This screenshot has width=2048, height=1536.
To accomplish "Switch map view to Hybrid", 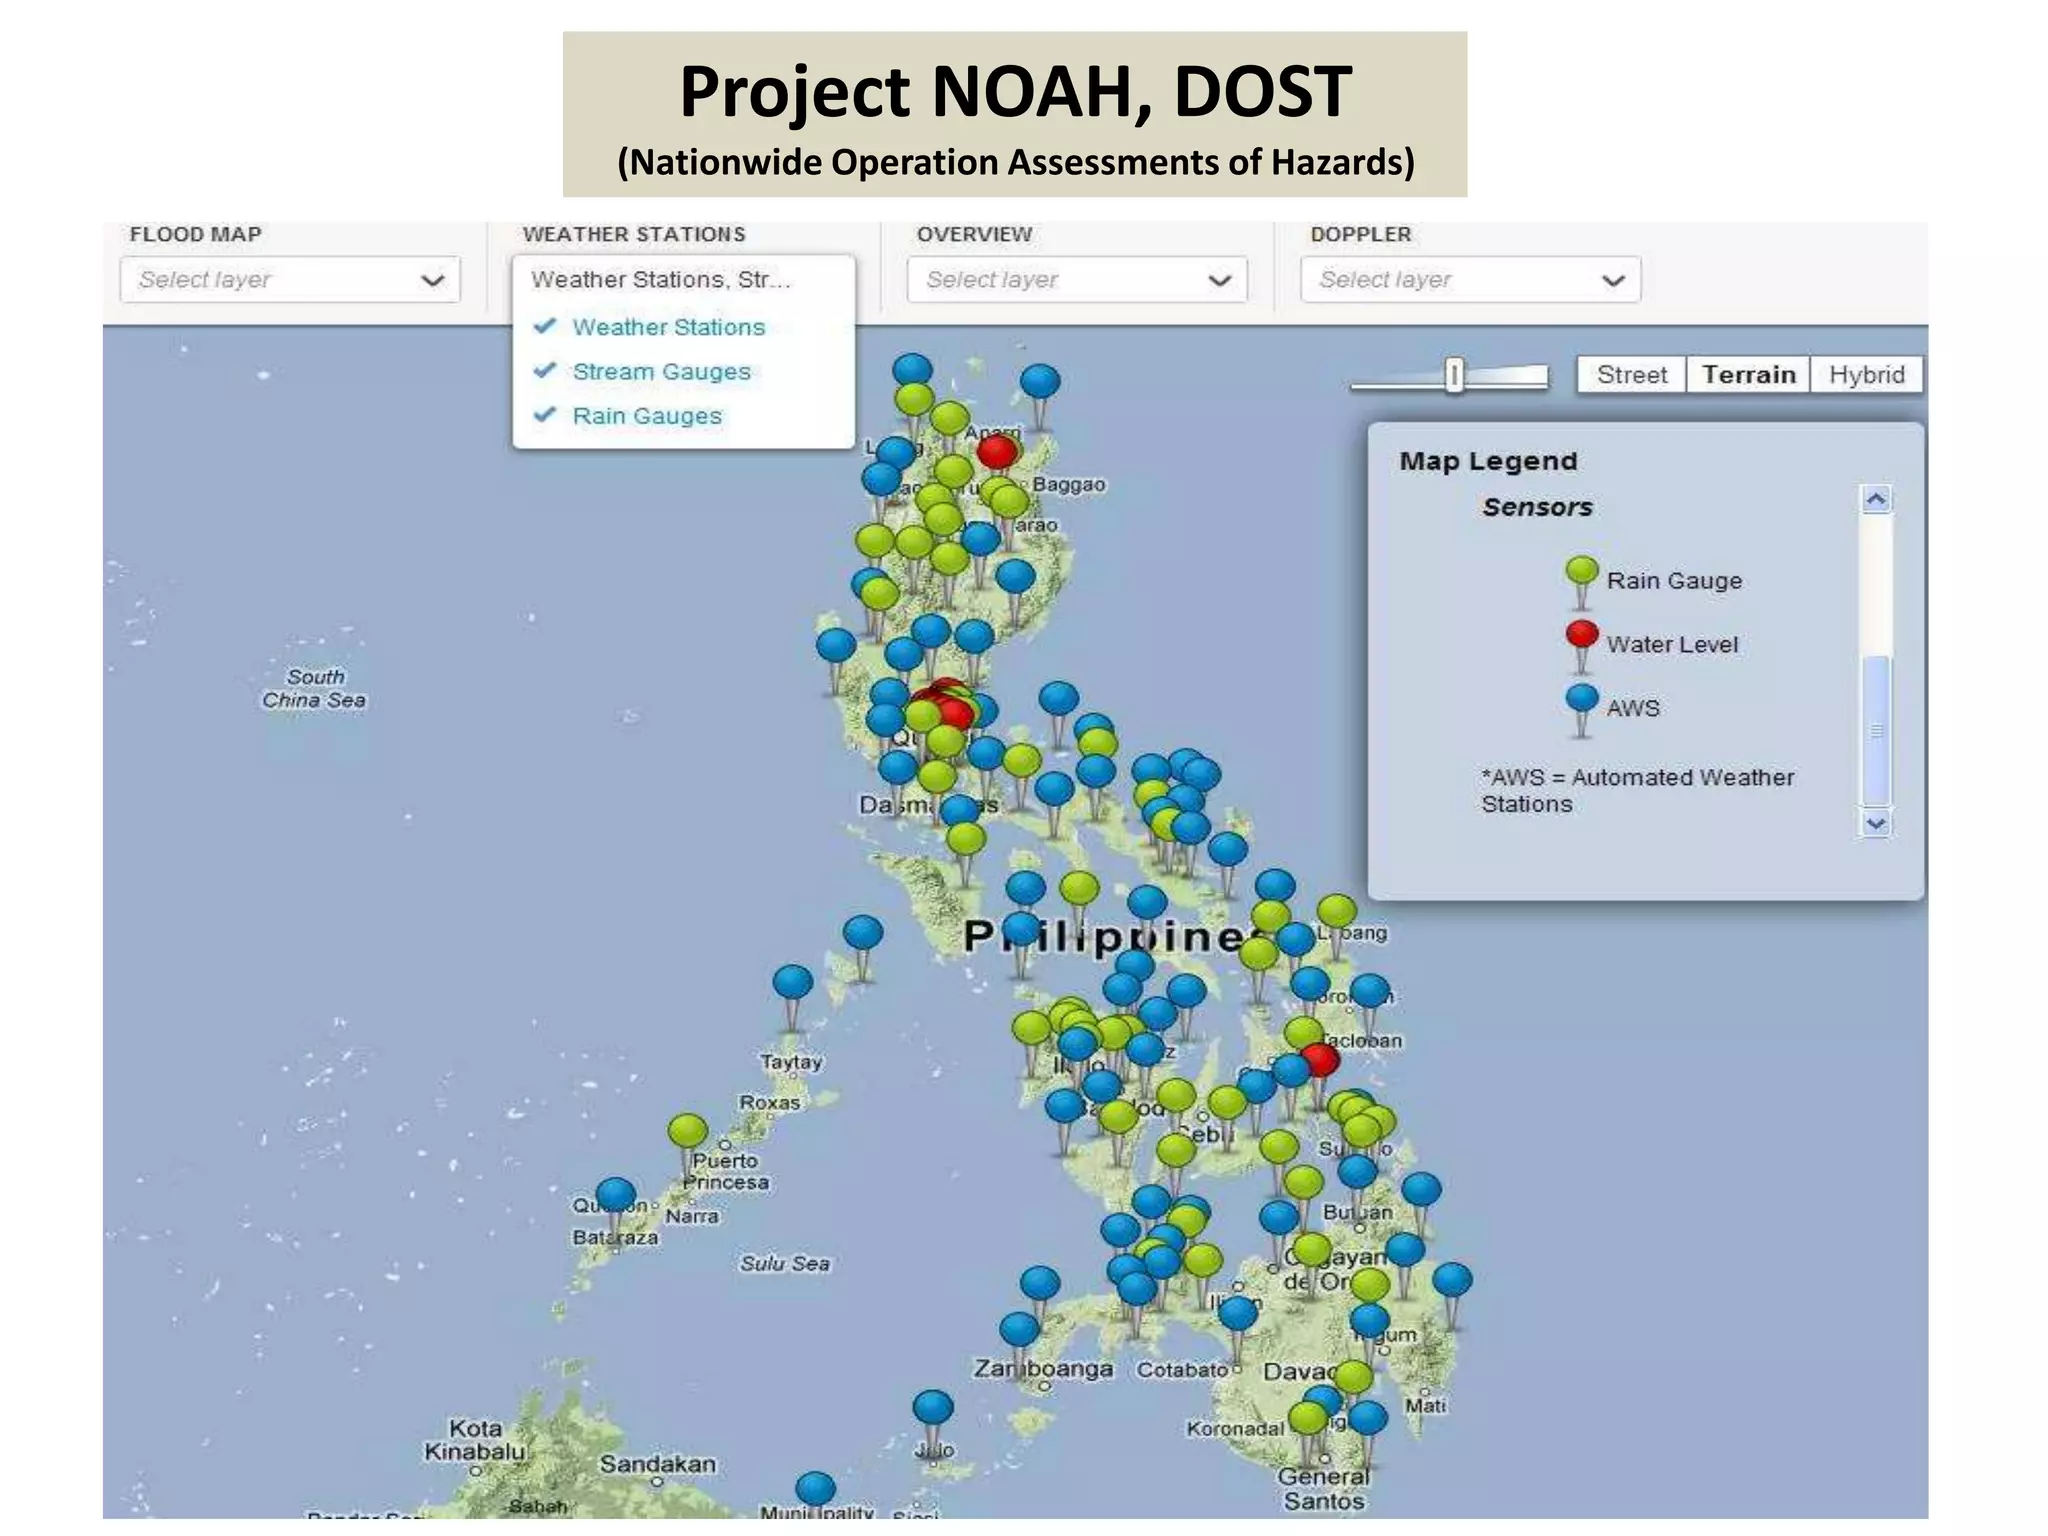I will pyautogui.click(x=1866, y=375).
